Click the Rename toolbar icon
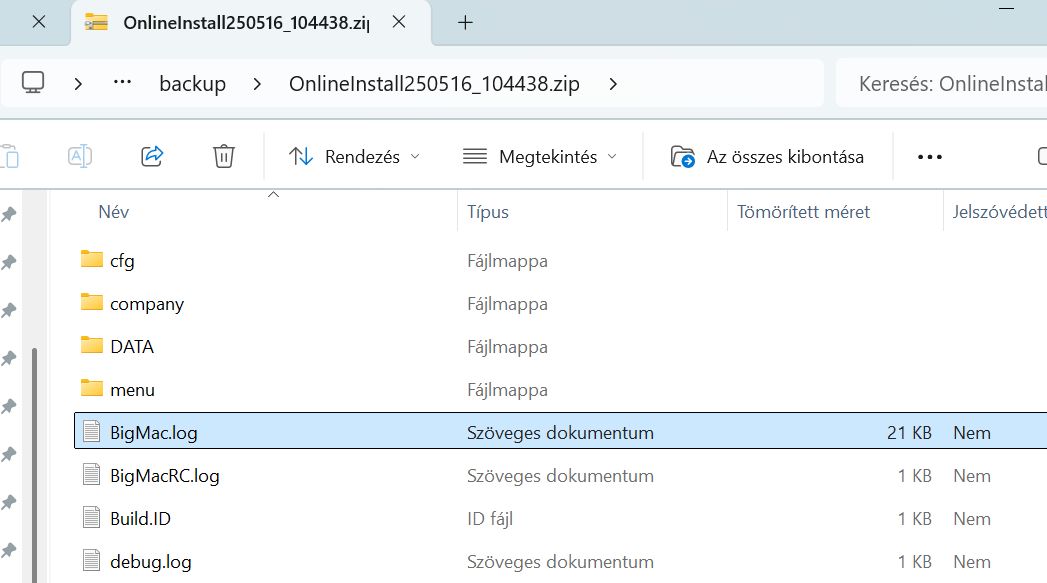 (80, 156)
